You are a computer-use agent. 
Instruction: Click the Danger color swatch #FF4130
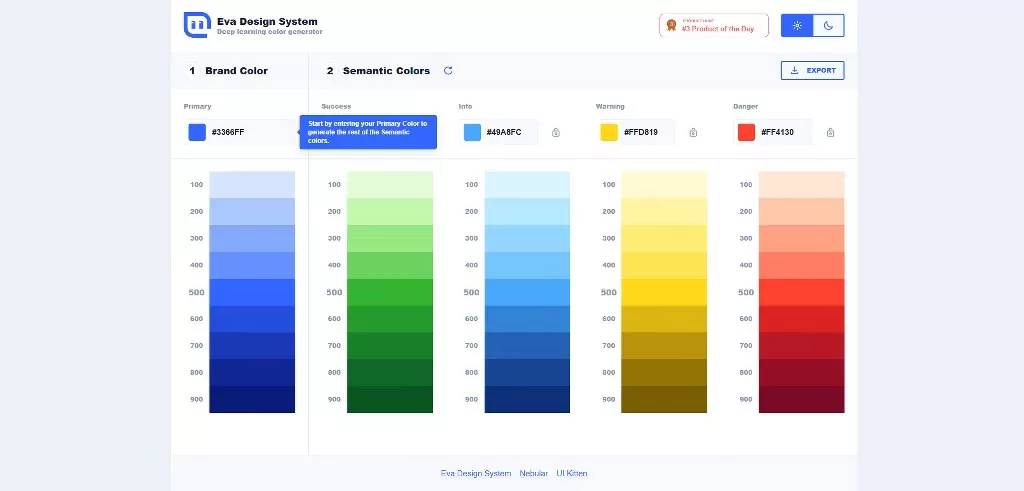click(746, 133)
